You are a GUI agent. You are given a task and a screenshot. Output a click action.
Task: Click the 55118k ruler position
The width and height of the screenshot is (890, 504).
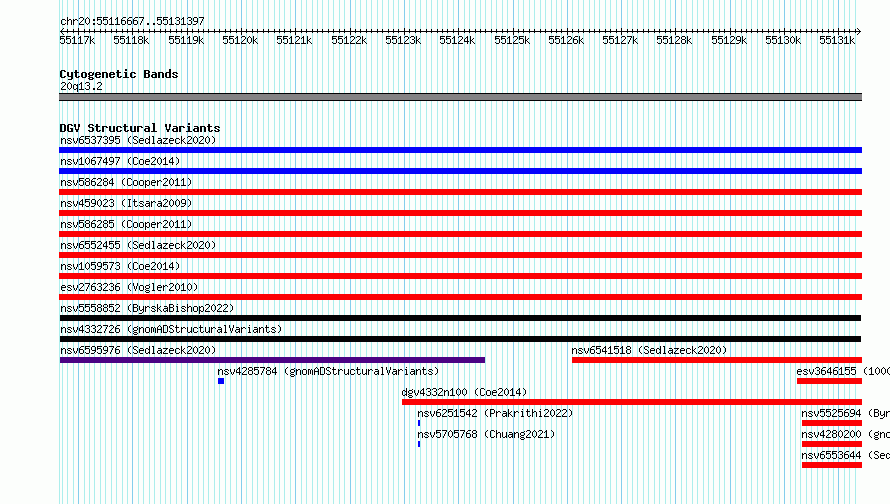click(131, 40)
